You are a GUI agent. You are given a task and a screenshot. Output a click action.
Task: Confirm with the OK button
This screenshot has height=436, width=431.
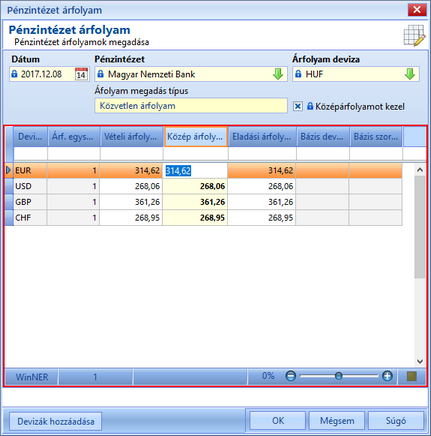278,421
